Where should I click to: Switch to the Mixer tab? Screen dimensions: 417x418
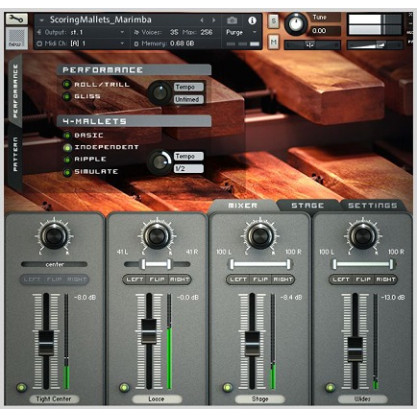243,206
